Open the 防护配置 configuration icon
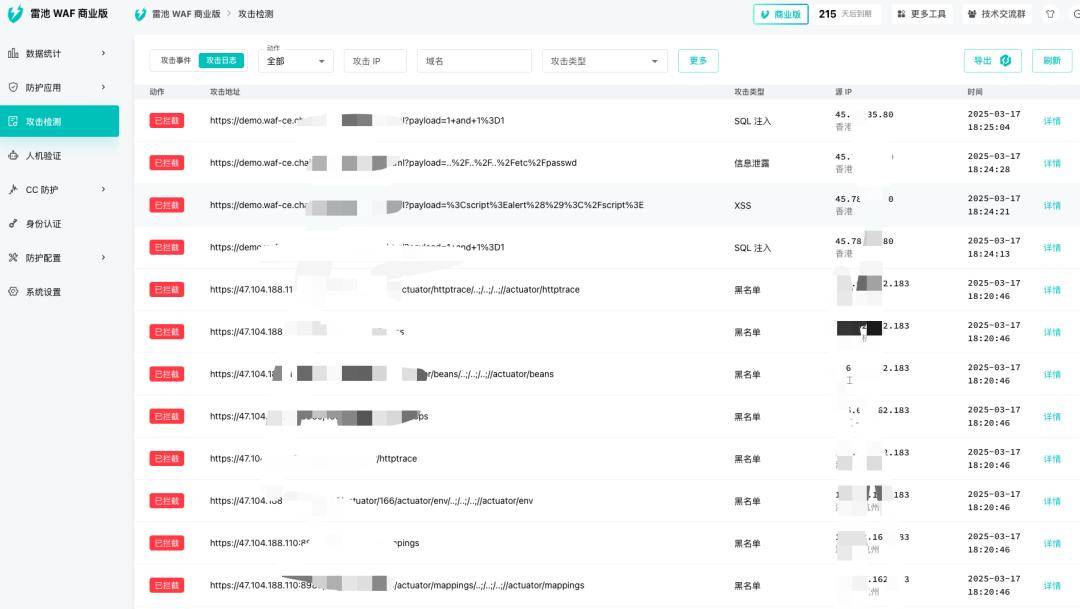Screen dimensions: 1080x609 16,257
